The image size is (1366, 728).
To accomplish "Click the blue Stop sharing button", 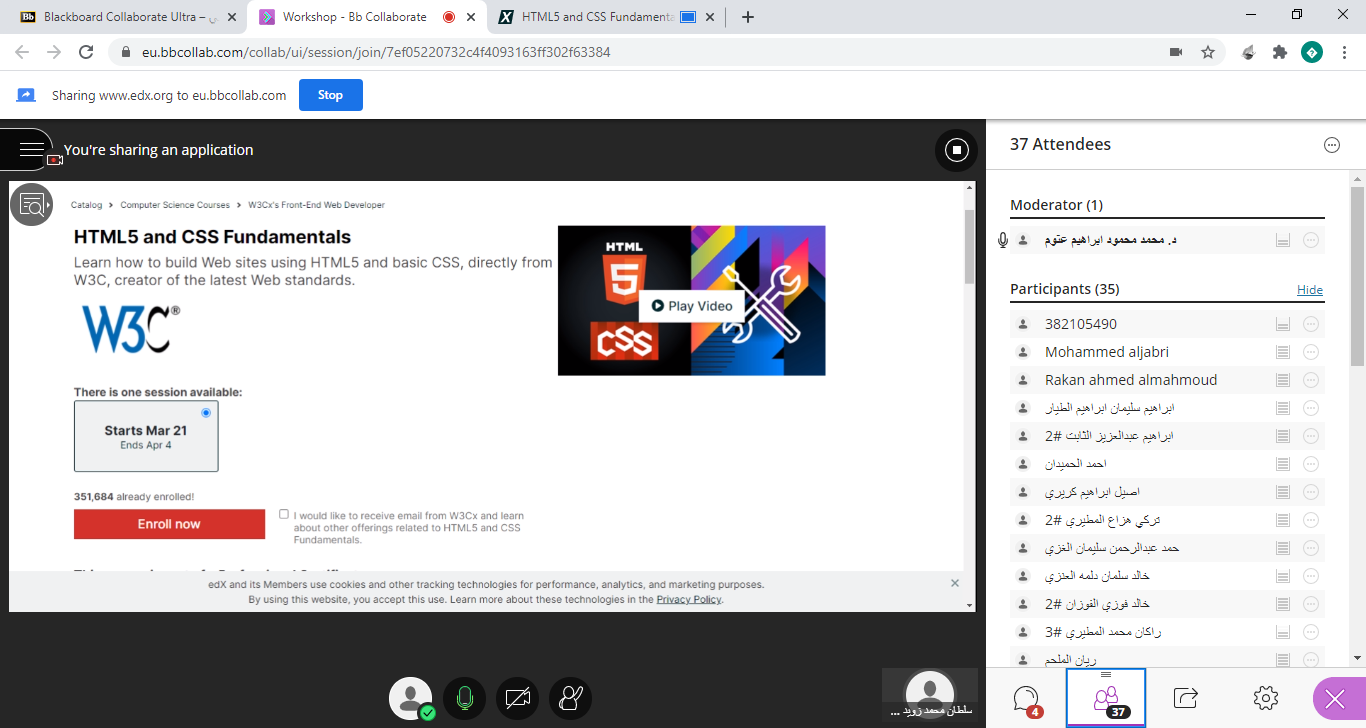I will (x=331, y=95).
